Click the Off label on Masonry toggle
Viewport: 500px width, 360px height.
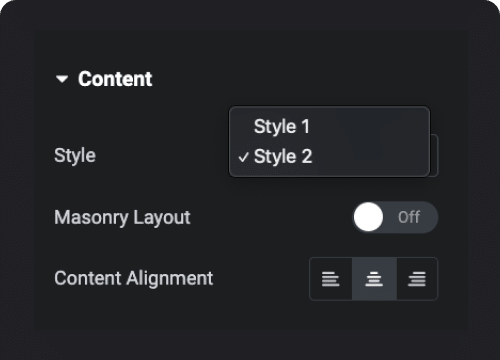[409, 217]
